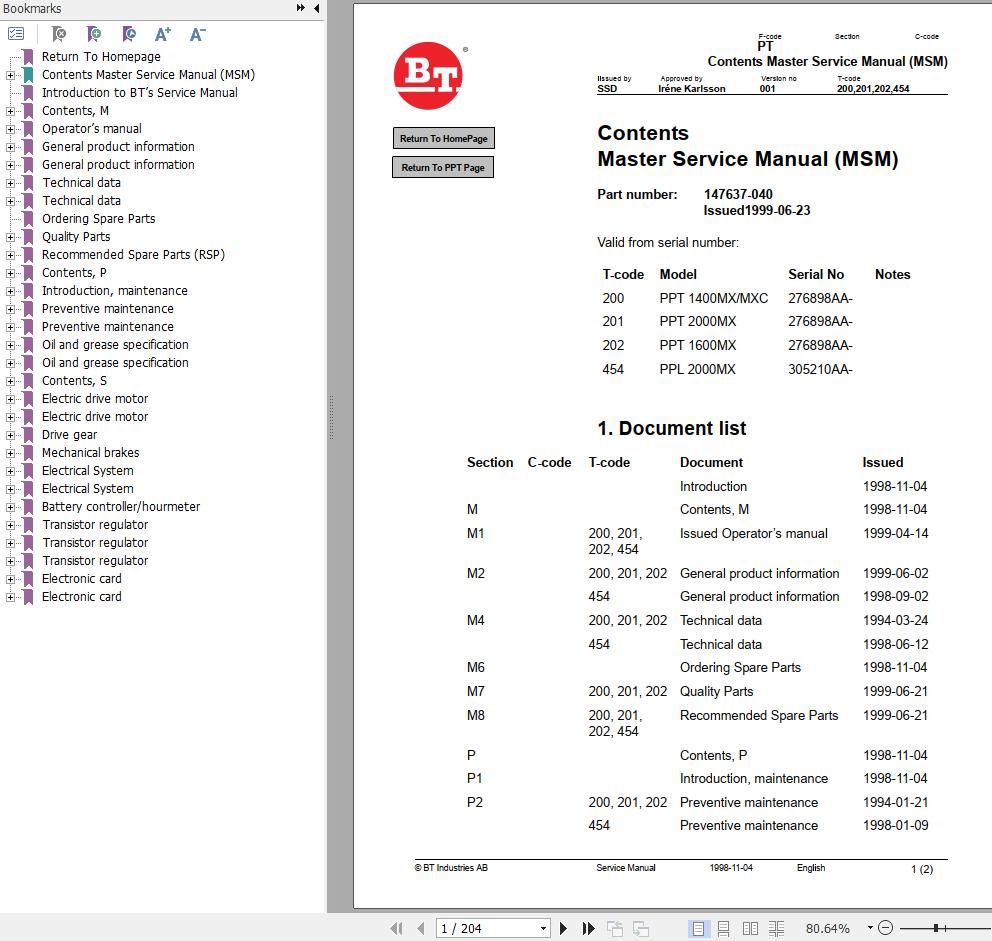Expand Recommended Spare Parts (RSP) node
The image size is (992, 941).
click(x=10, y=255)
